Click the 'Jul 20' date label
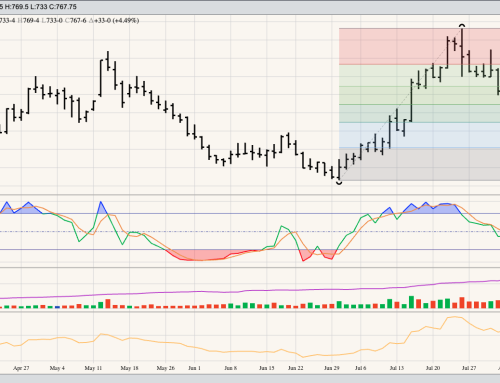 coord(433,368)
